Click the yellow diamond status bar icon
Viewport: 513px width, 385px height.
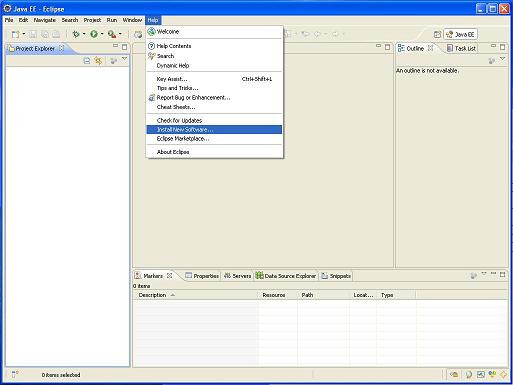pos(503,375)
